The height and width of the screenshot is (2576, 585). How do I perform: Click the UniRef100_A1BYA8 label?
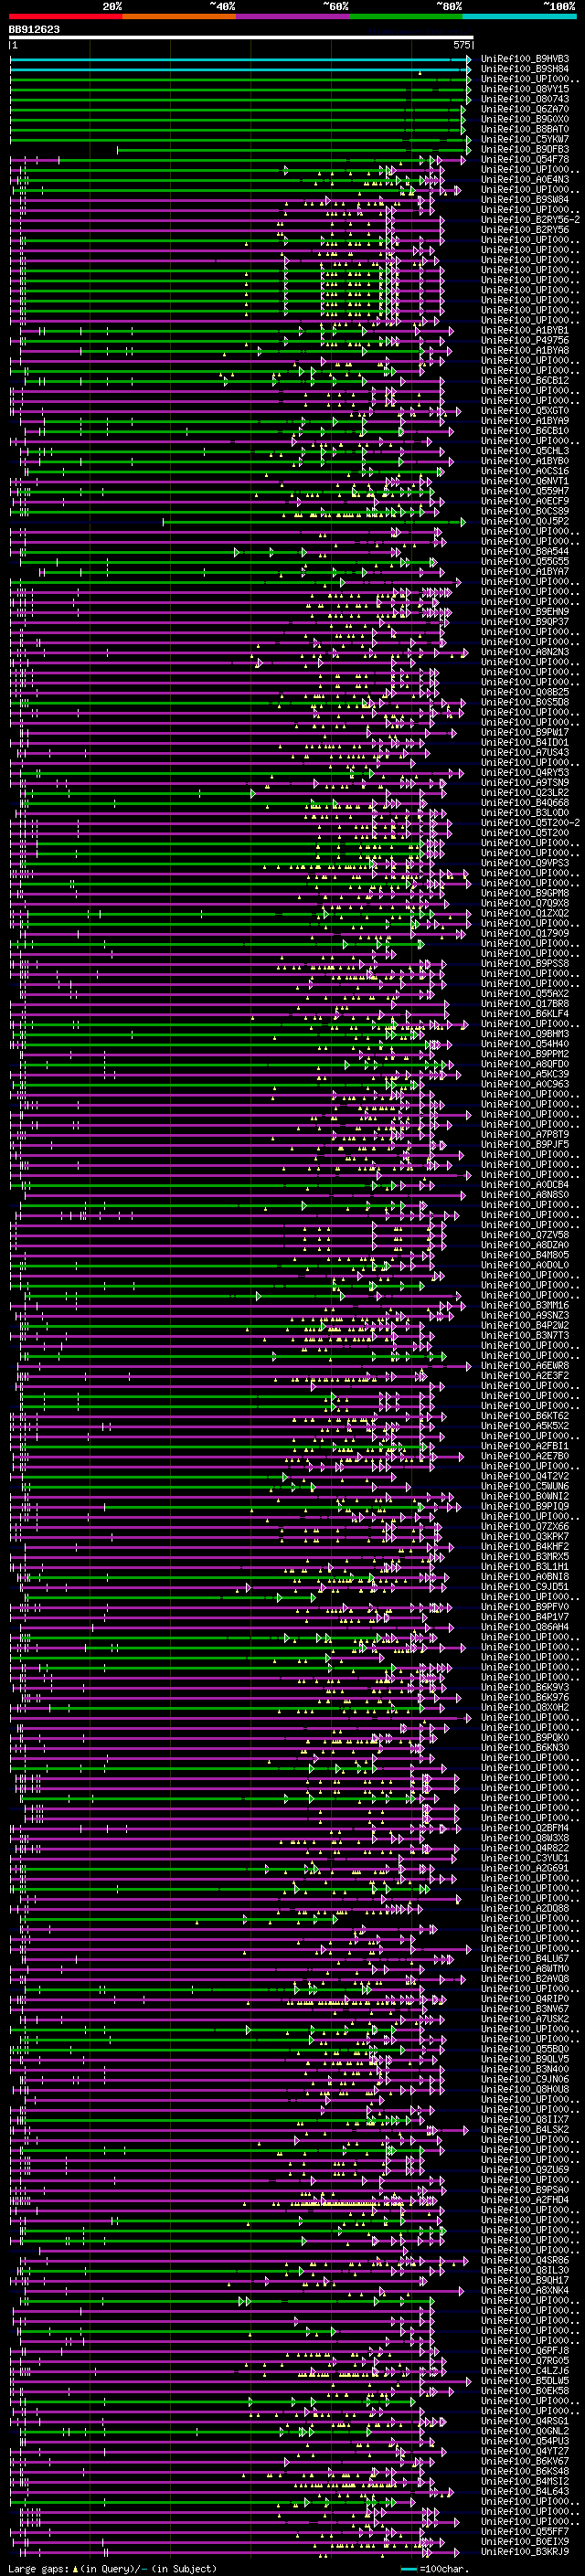click(525, 350)
